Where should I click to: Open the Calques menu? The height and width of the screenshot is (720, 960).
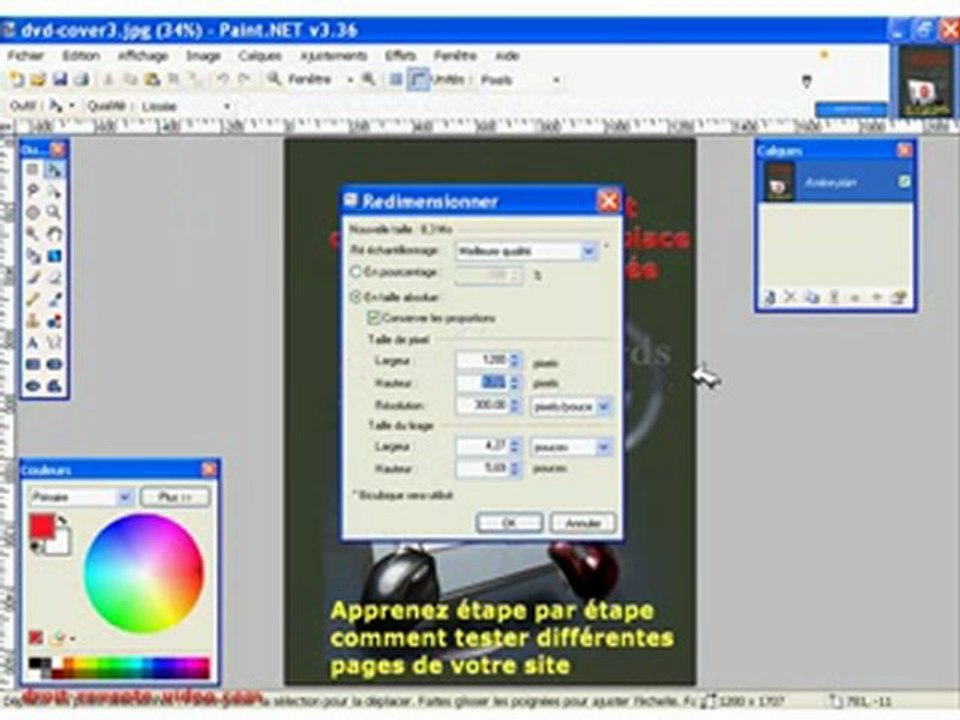click(260, 56)
